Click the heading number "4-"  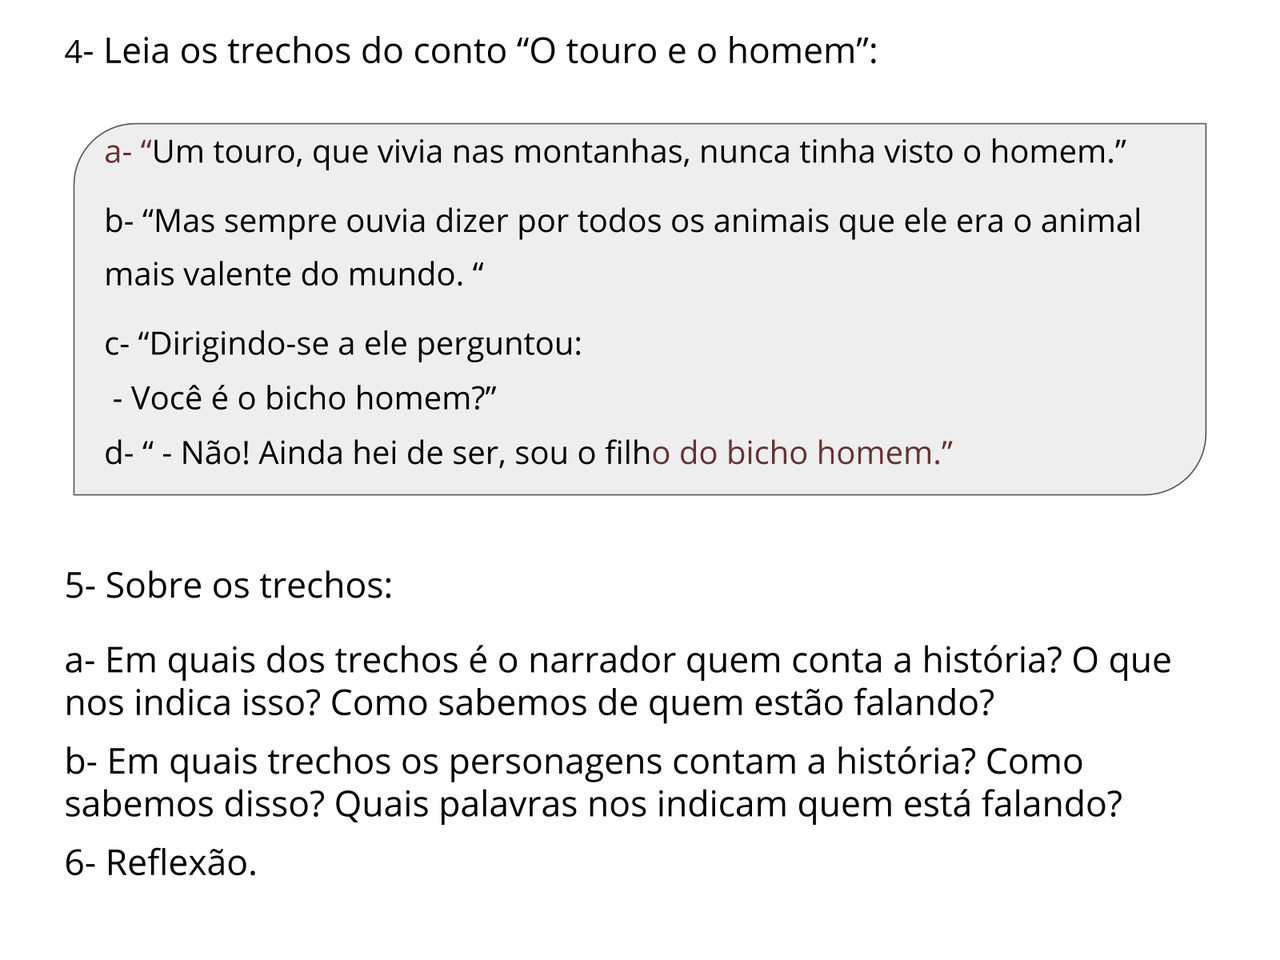pyautogui.click(x=79, y=52)
